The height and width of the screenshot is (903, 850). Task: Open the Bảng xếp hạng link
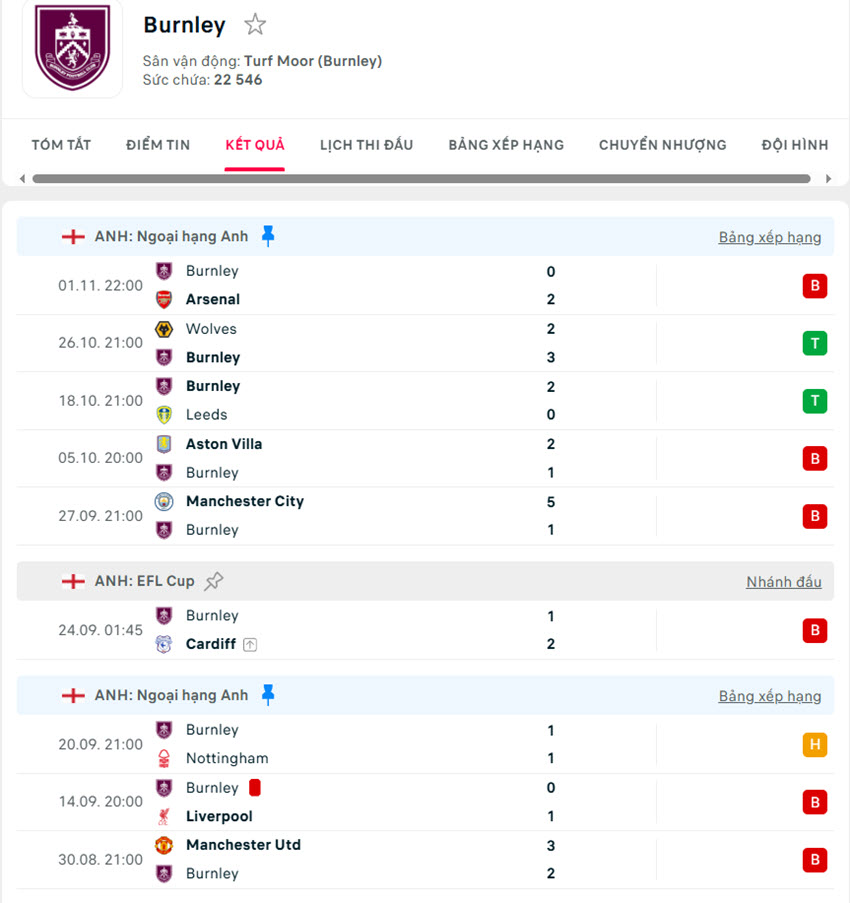[x=770, y=237]
